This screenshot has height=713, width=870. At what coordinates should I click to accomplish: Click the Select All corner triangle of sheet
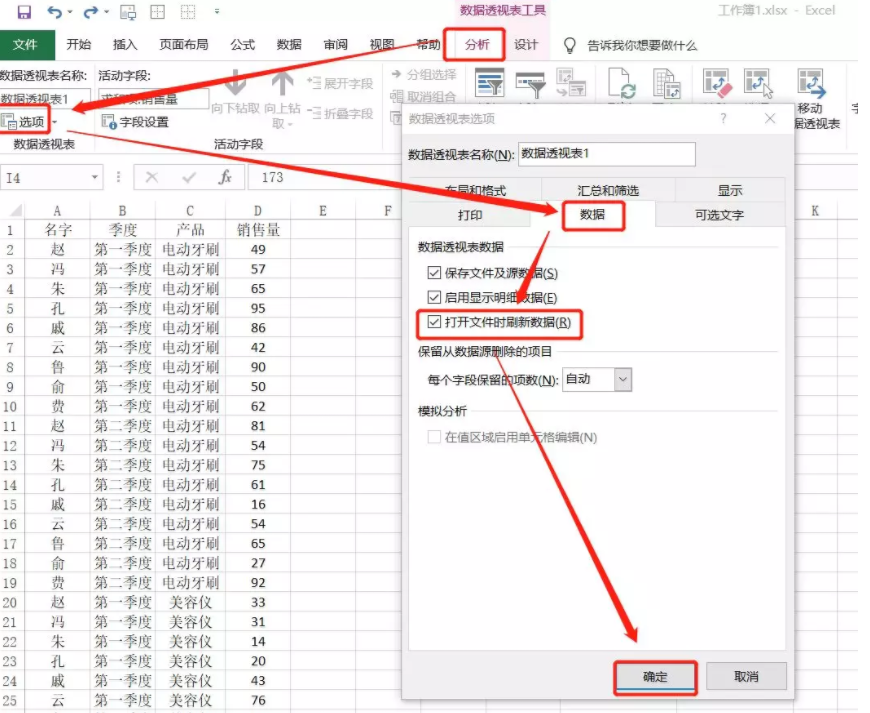click(16, 210)
